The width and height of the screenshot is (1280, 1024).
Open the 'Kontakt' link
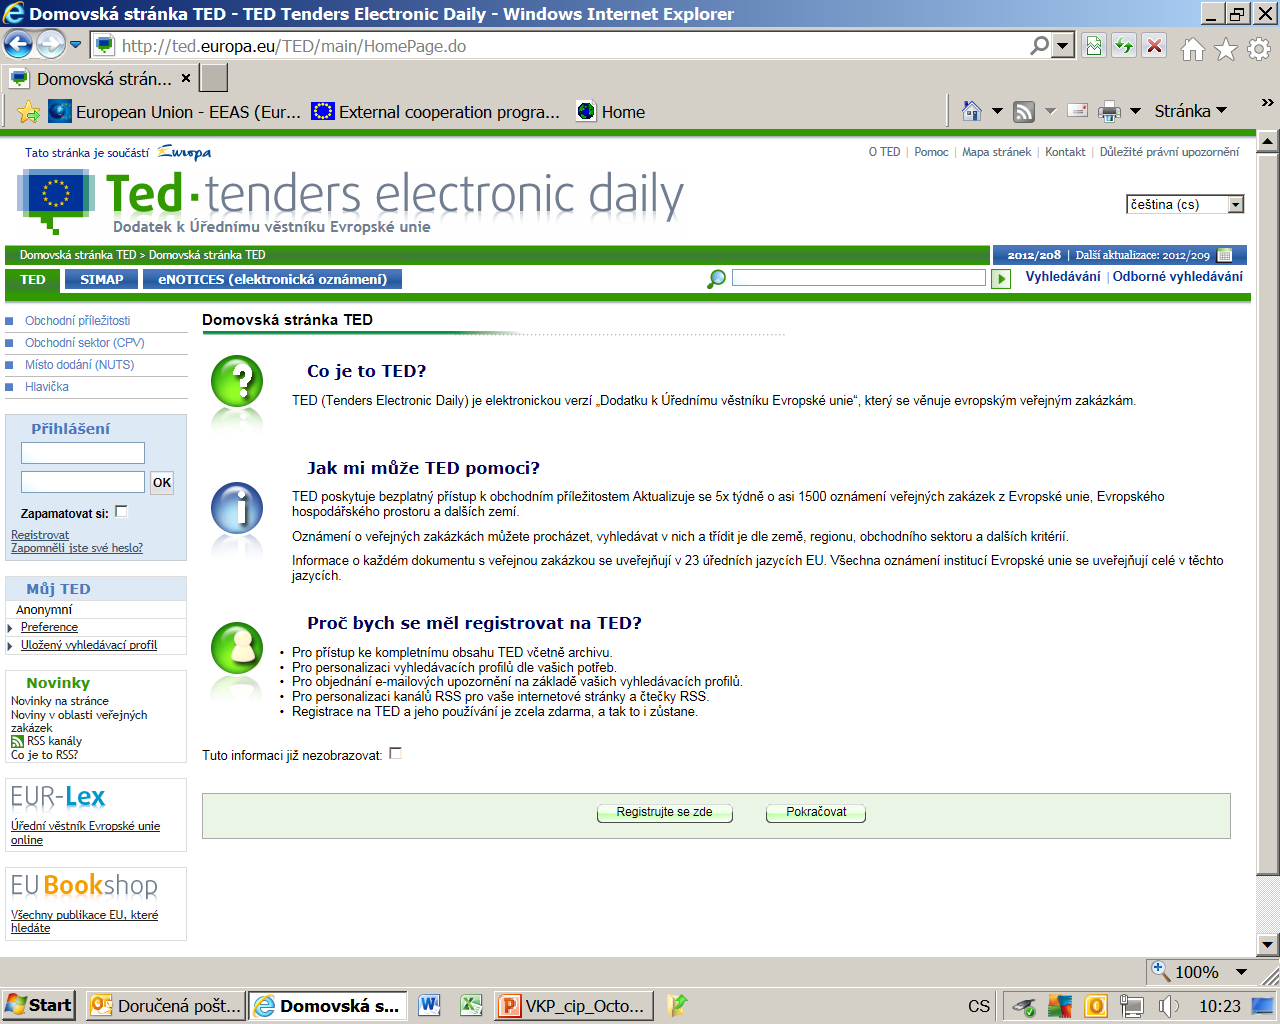(x=1065, y=152)
